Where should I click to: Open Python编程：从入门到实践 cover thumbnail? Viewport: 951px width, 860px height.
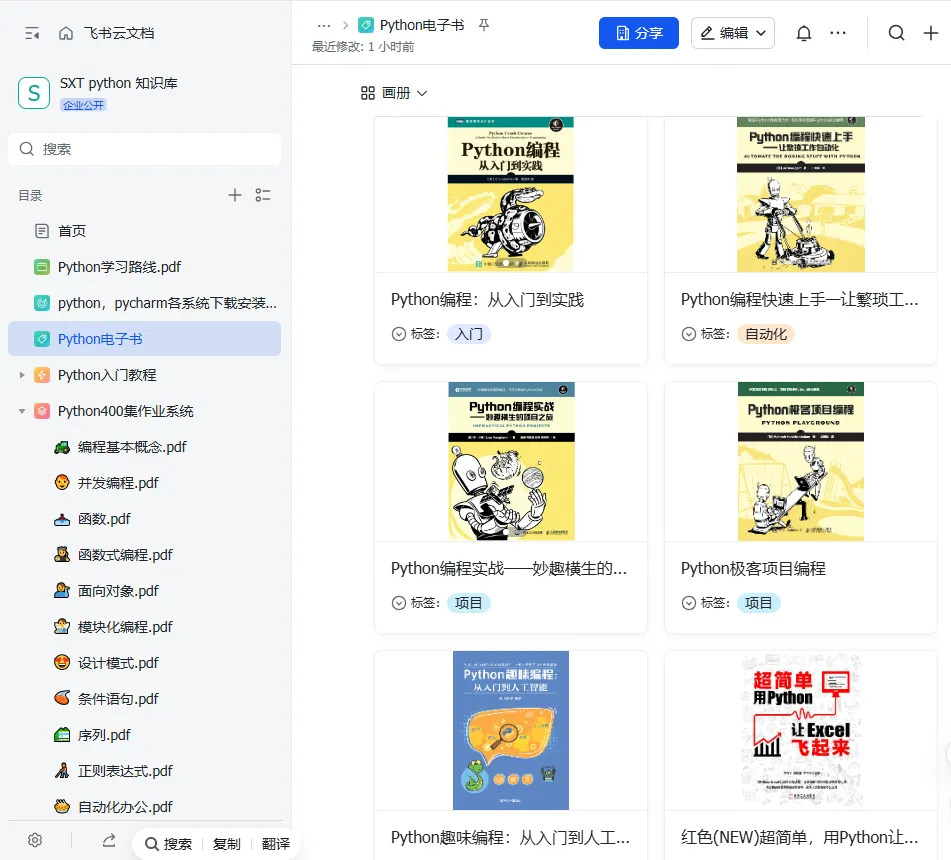511,194
